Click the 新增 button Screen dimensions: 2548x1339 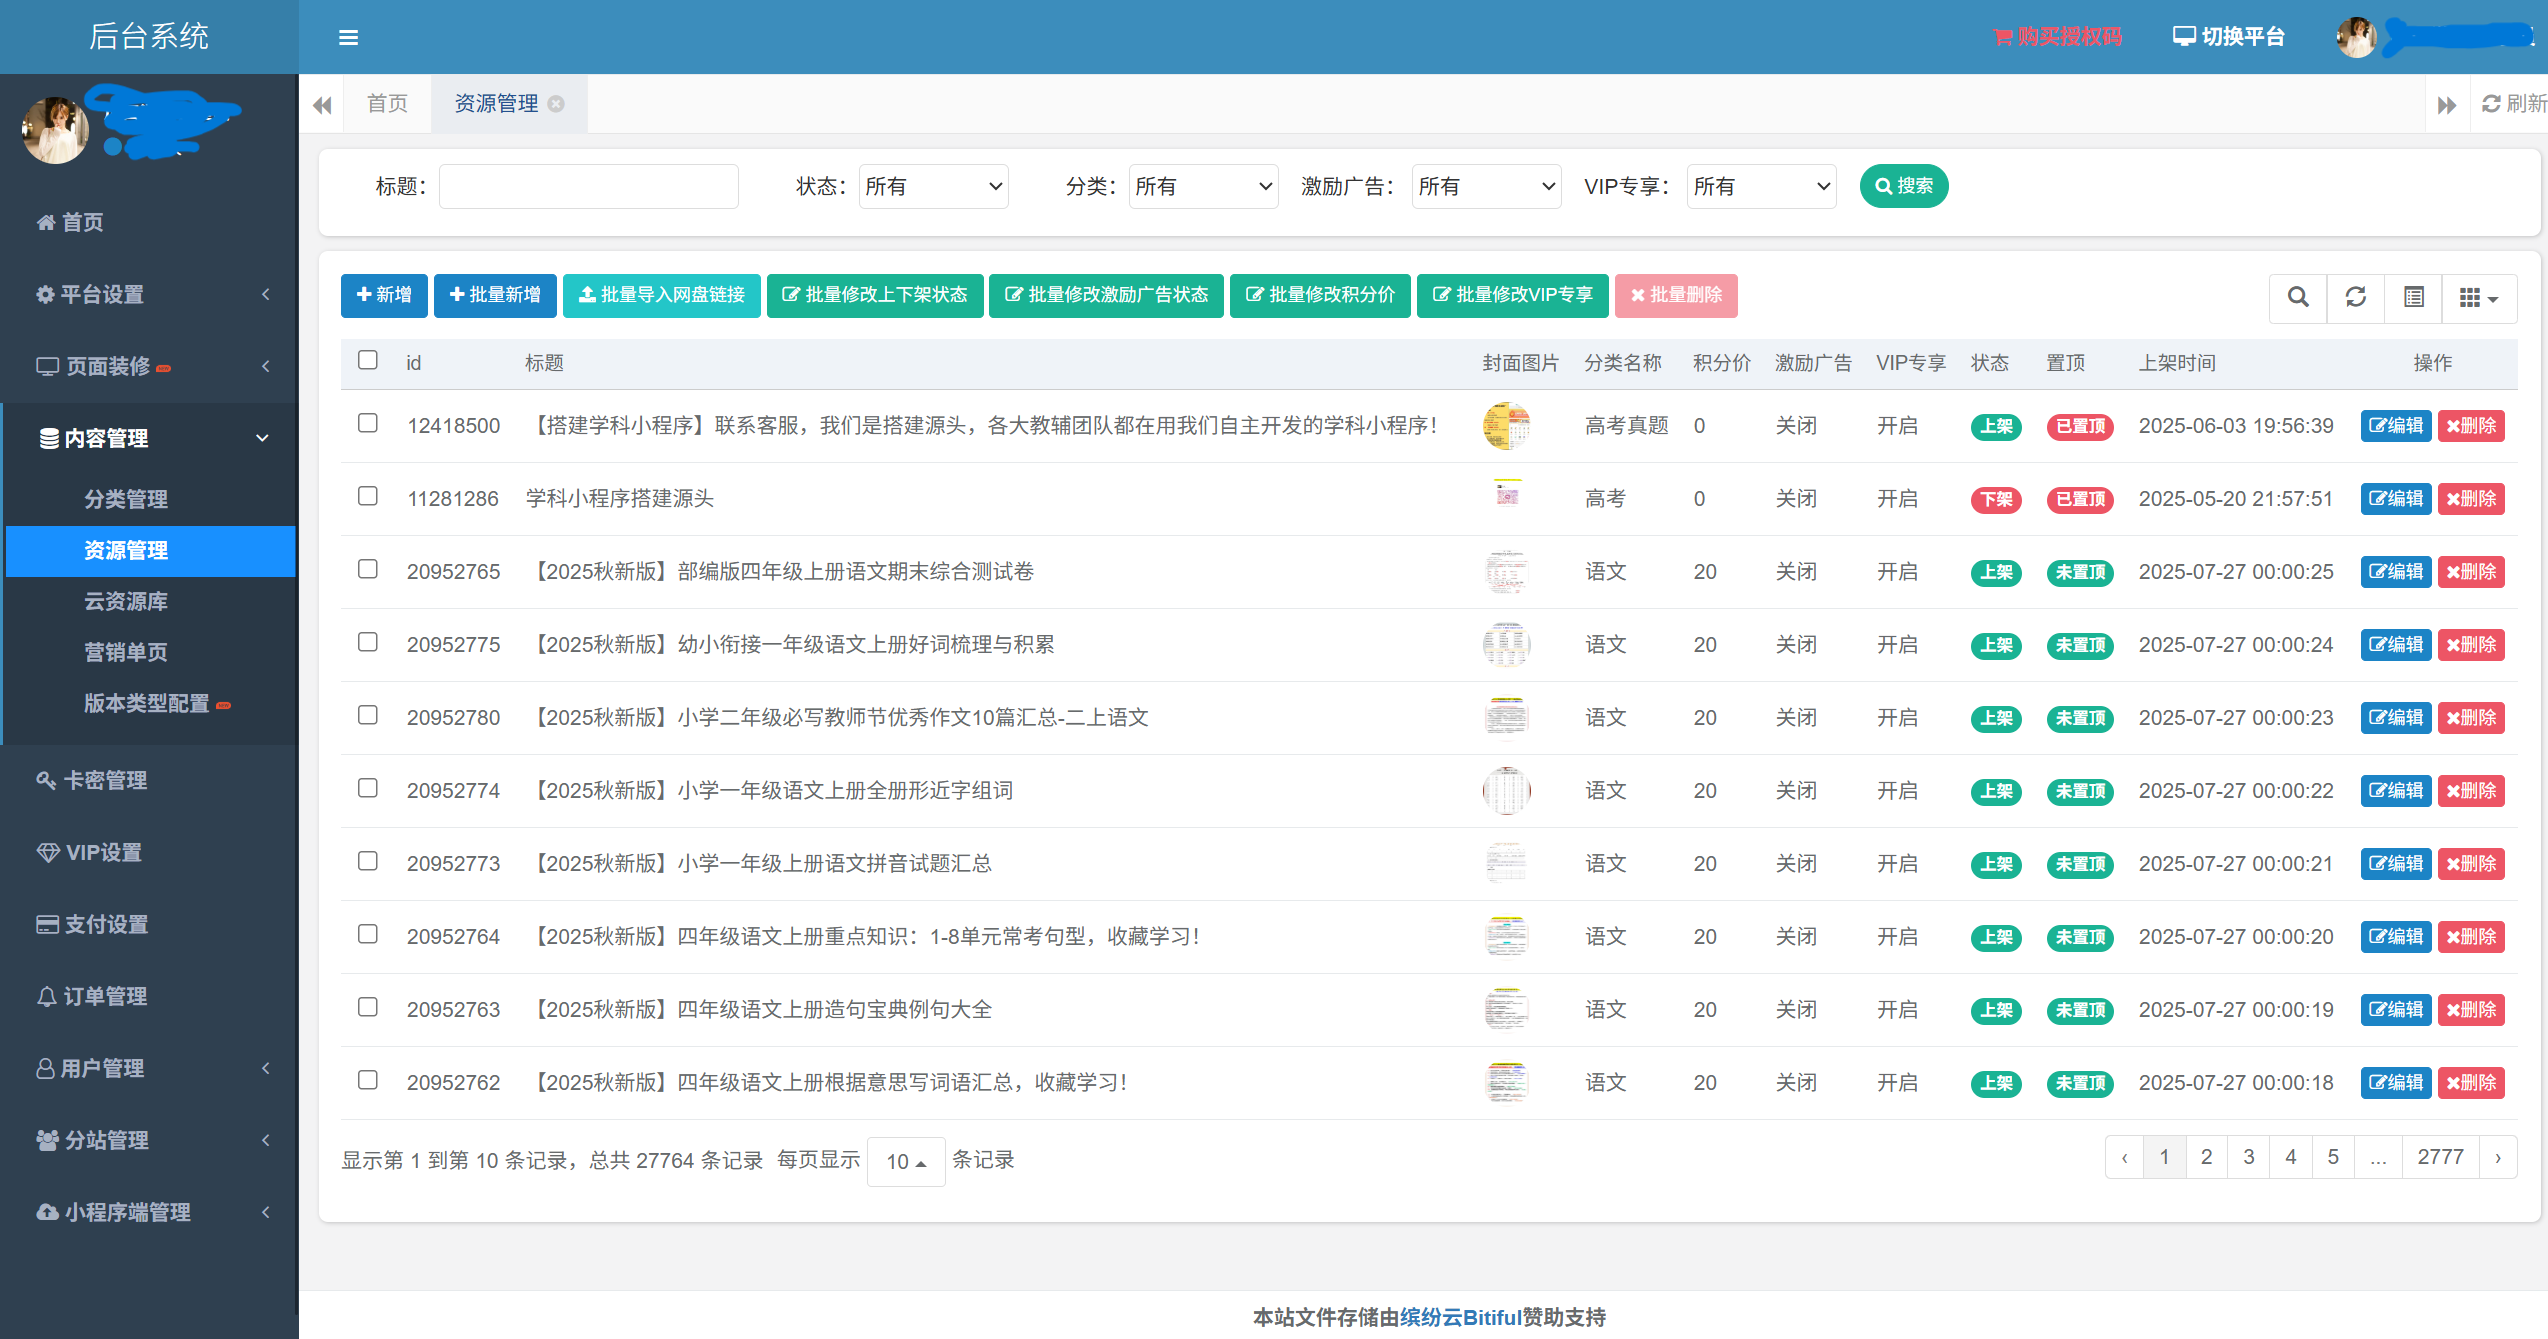(383, 295)
